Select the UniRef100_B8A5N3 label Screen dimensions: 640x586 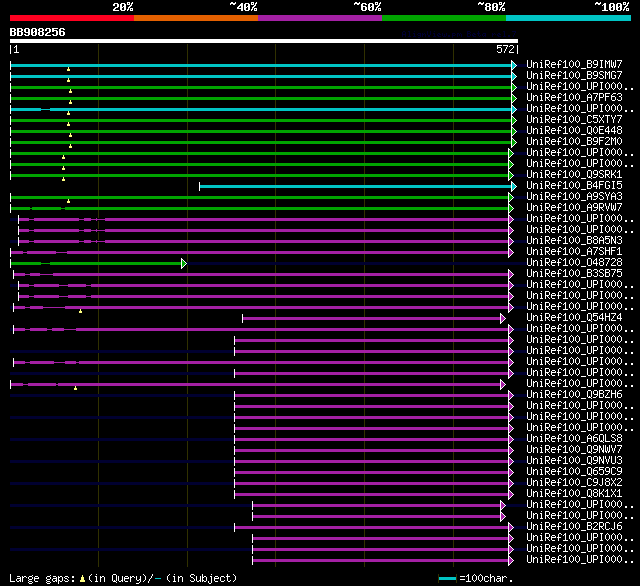coord(574,240)
